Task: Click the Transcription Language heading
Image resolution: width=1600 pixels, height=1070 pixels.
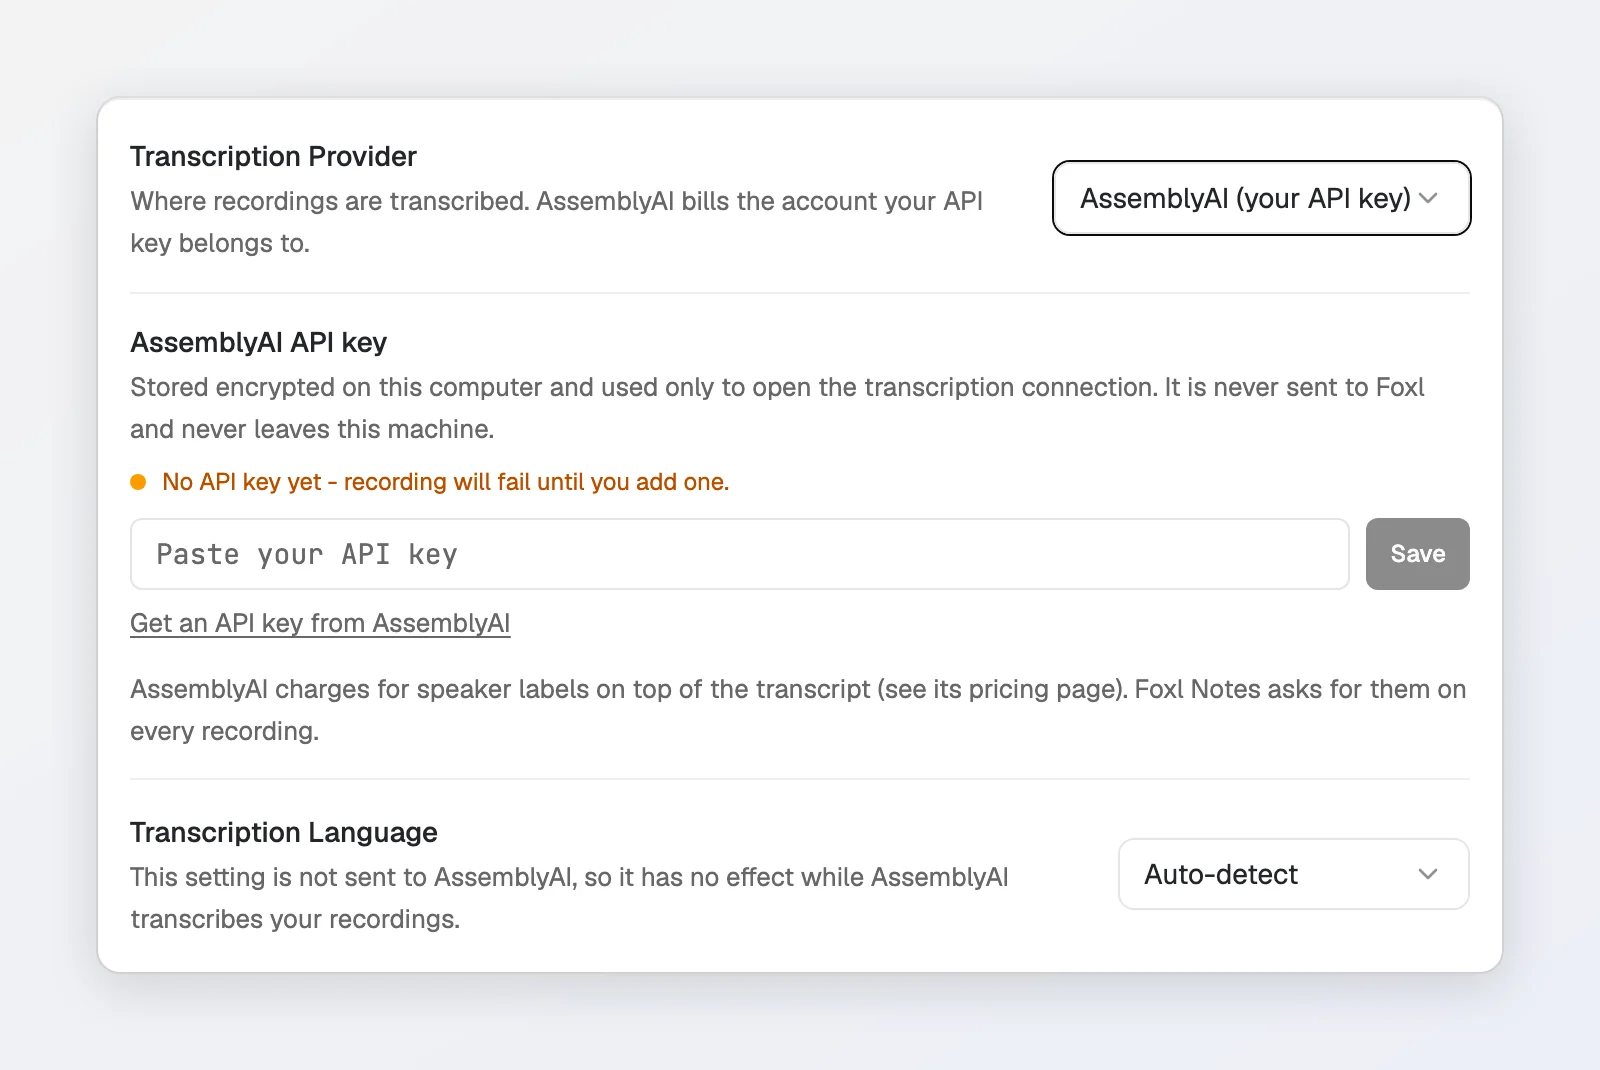Action: (284, 832)
